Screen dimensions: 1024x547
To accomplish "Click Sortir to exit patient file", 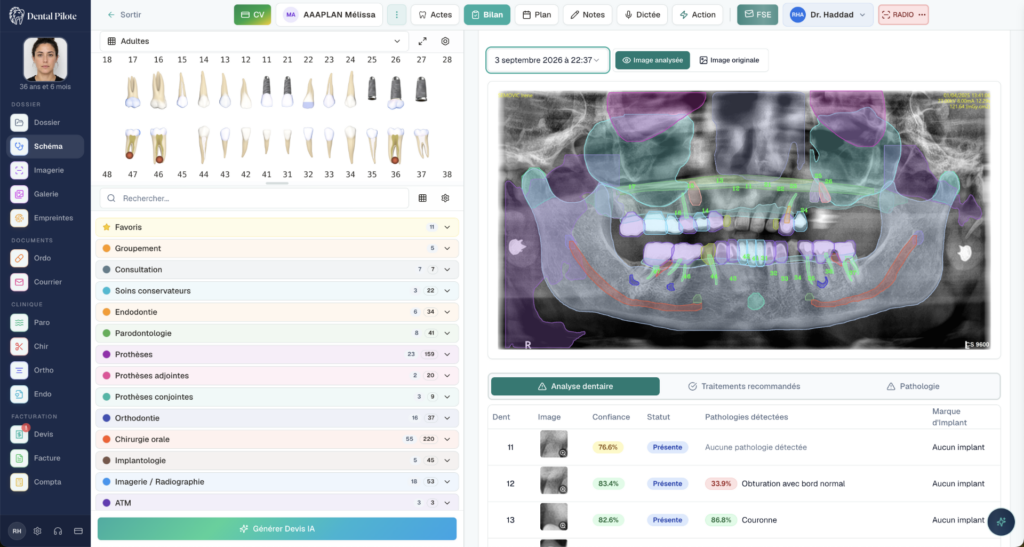I will tap(124, 14).
